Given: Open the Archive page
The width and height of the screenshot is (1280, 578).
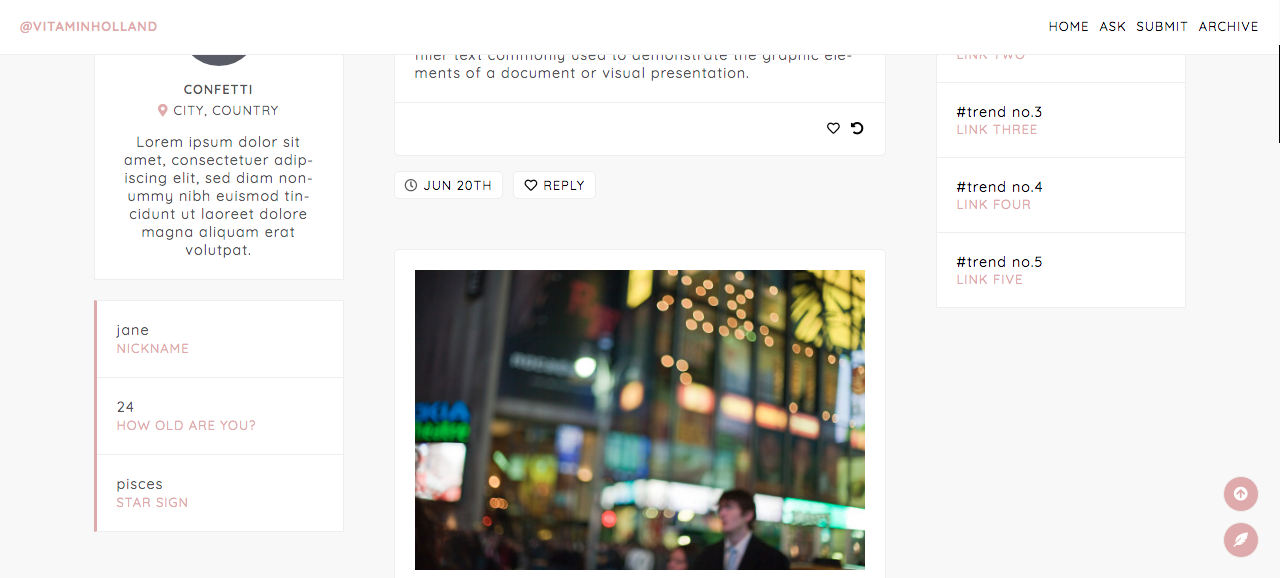Looking at the screenshot, I should [x=1229, y=27].
